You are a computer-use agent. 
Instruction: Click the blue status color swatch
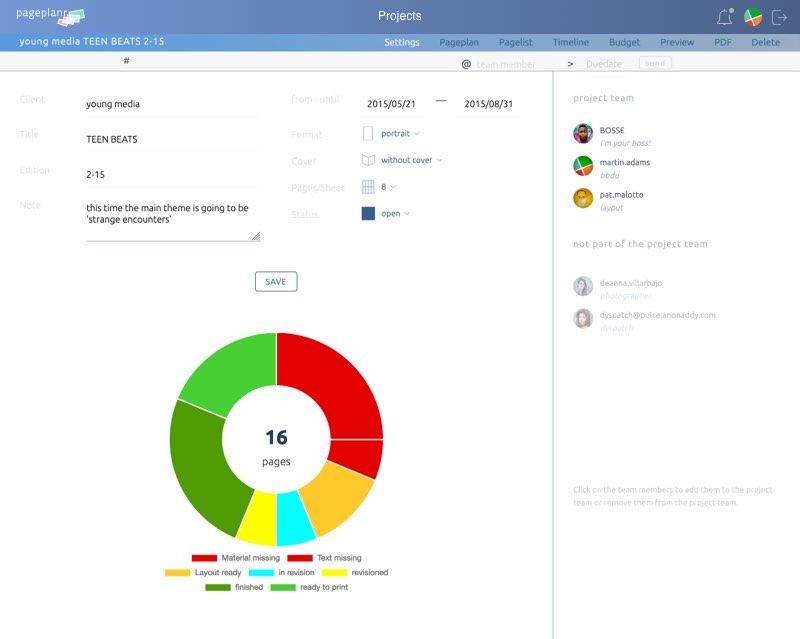point(368,213)
